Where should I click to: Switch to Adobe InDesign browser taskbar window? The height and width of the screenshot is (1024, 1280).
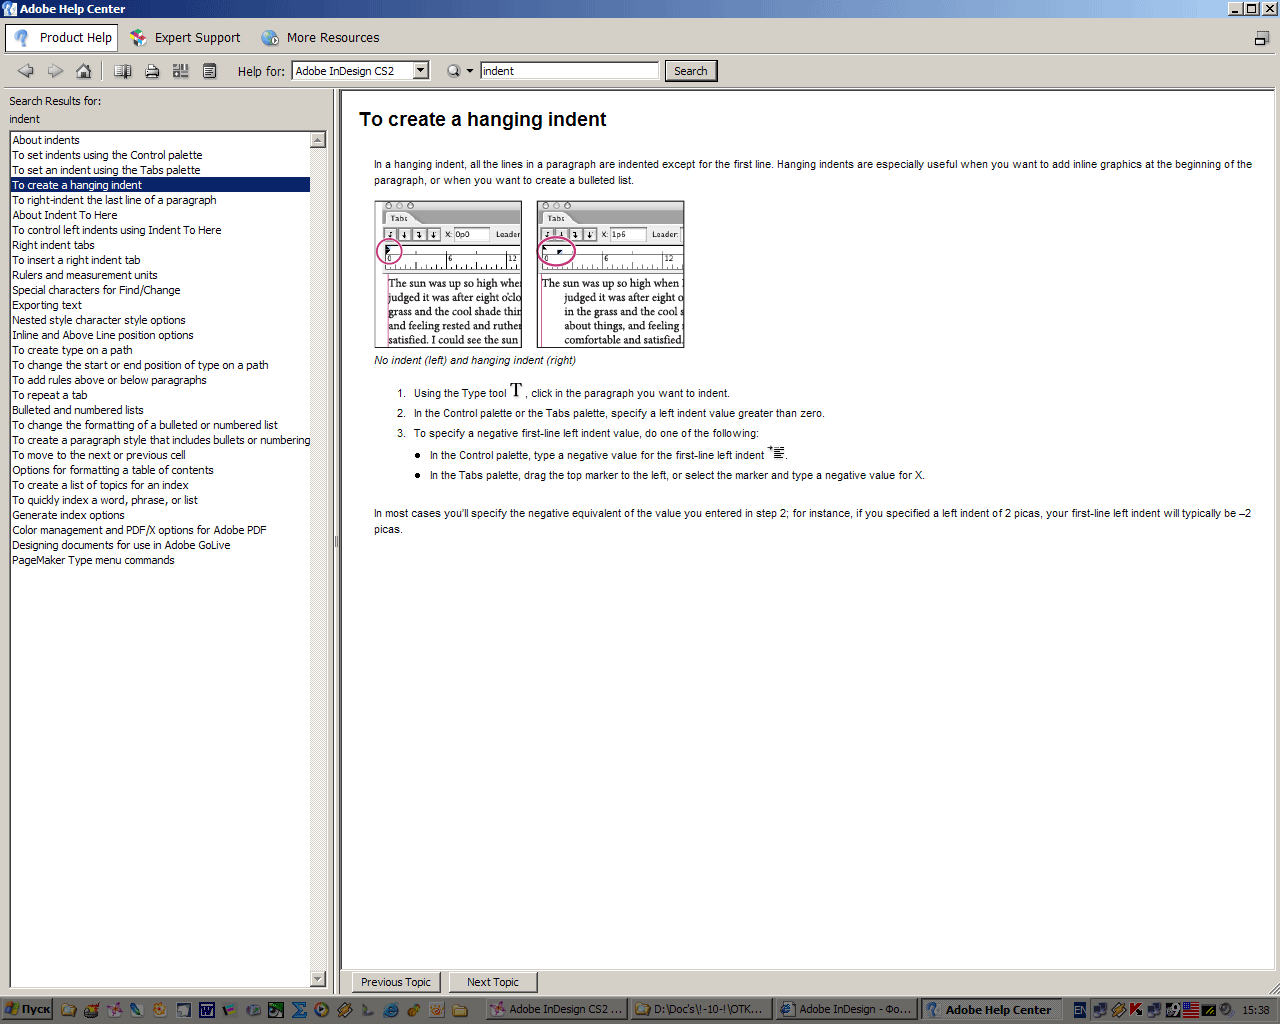(847, 1010)
